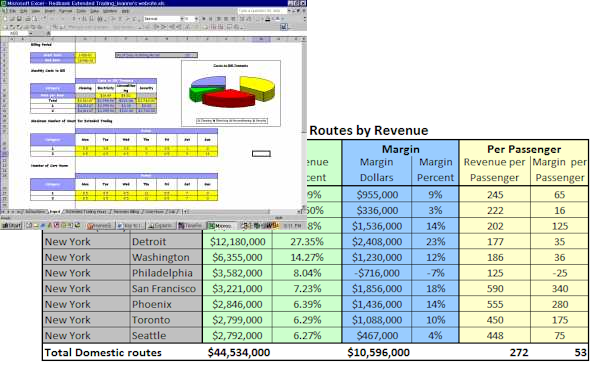The height and width of the screenshot is (370, 592).
Task: Click the 'Per Passenger' group header
Action: point(524,149)
